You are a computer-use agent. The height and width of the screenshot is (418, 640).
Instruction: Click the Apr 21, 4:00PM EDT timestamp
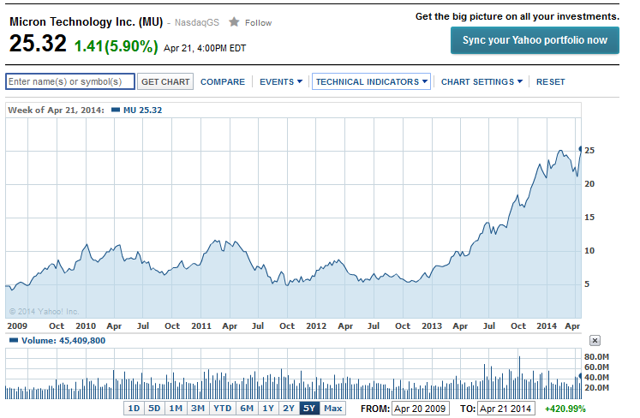pyautogui.click(x=205, y=48)
